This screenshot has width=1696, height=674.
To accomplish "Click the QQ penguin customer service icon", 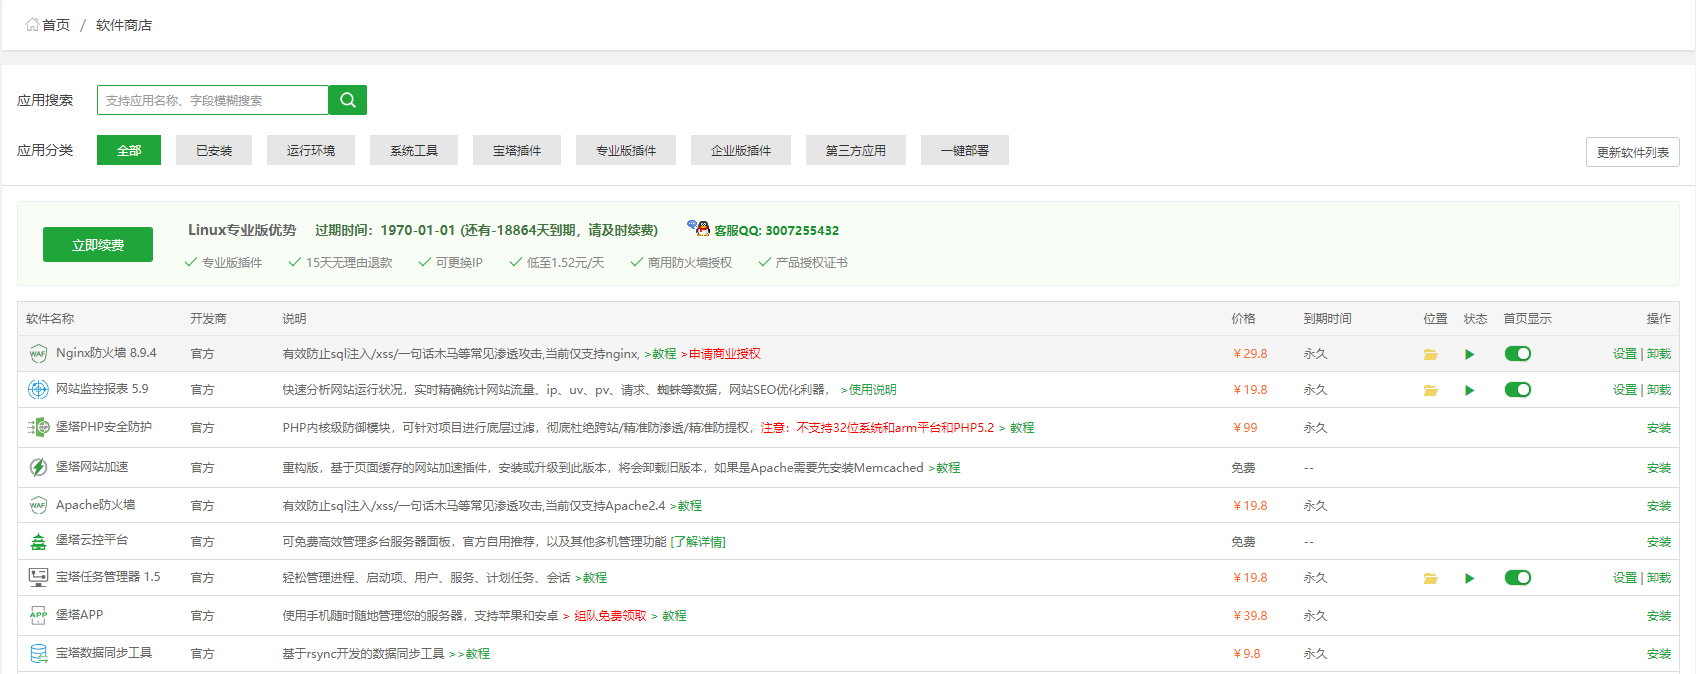I will pos(698,228).
